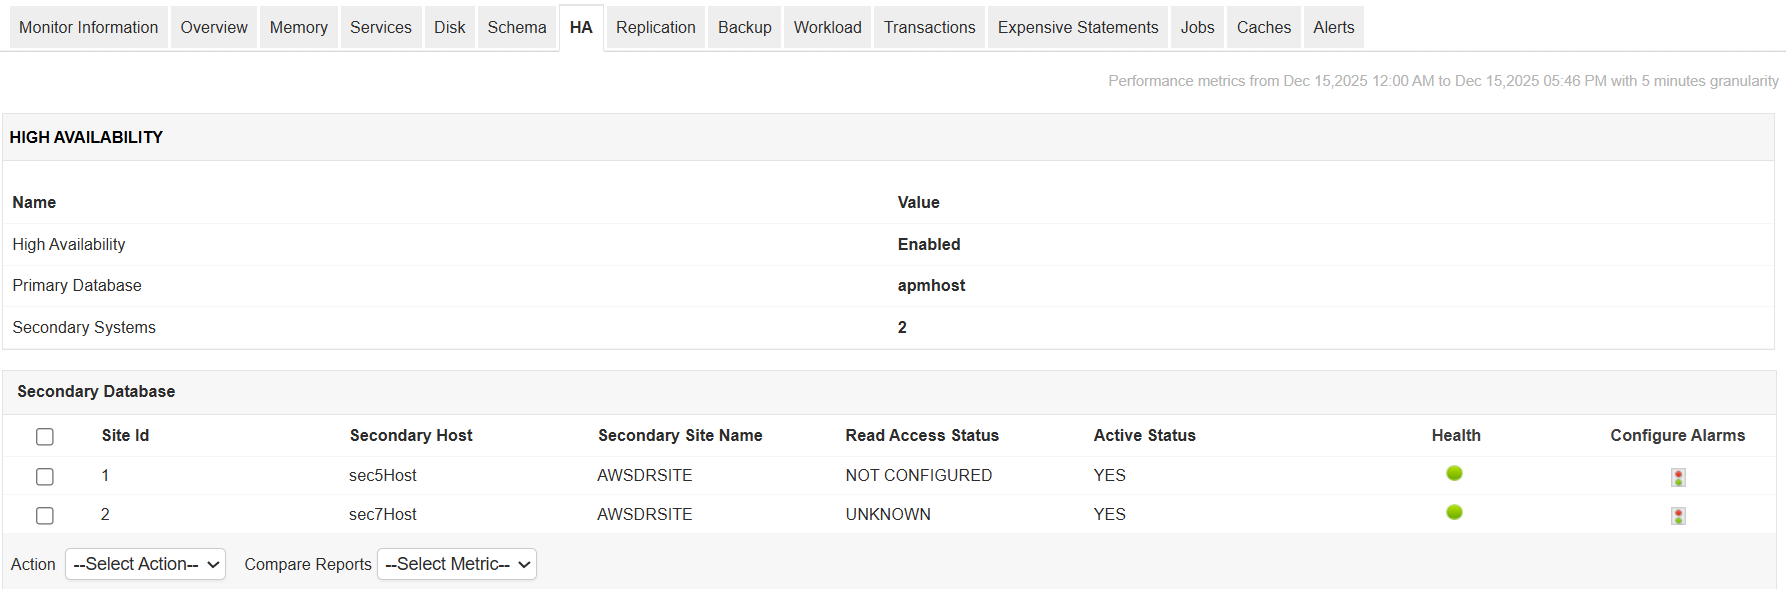Open Configure Alarms for Site Id 1
This screenshot has height=589, width=1786.
[x=1677, y=476]
